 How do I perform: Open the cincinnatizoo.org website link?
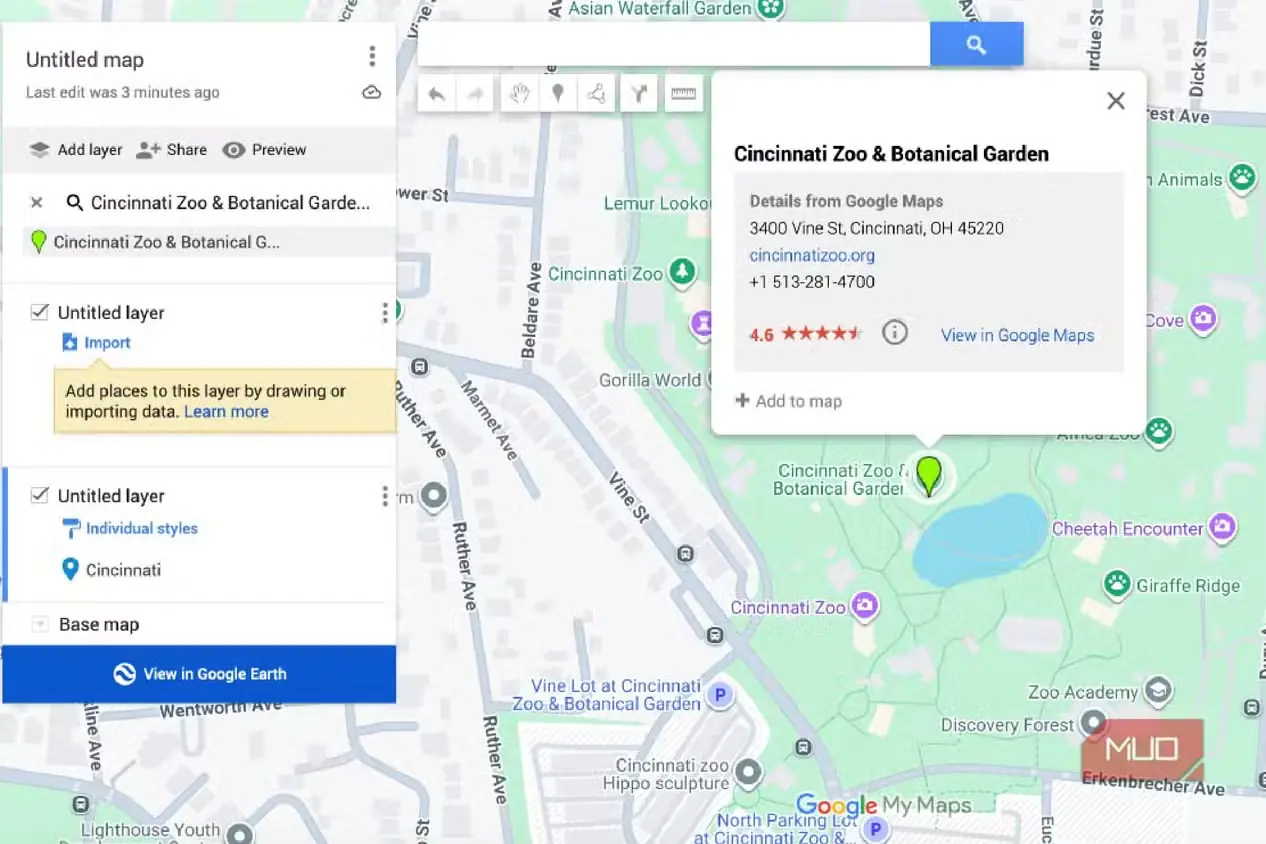812,255
